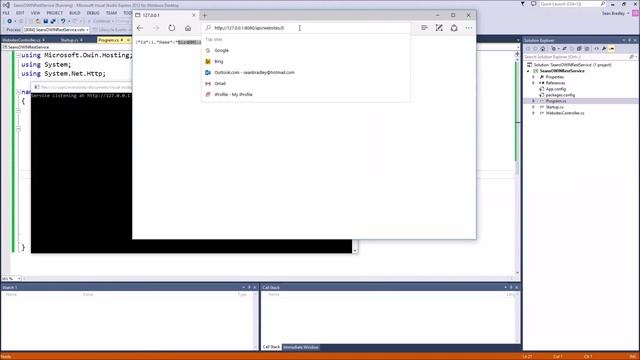Collapse the using directives code block

[x=18, y=55]
